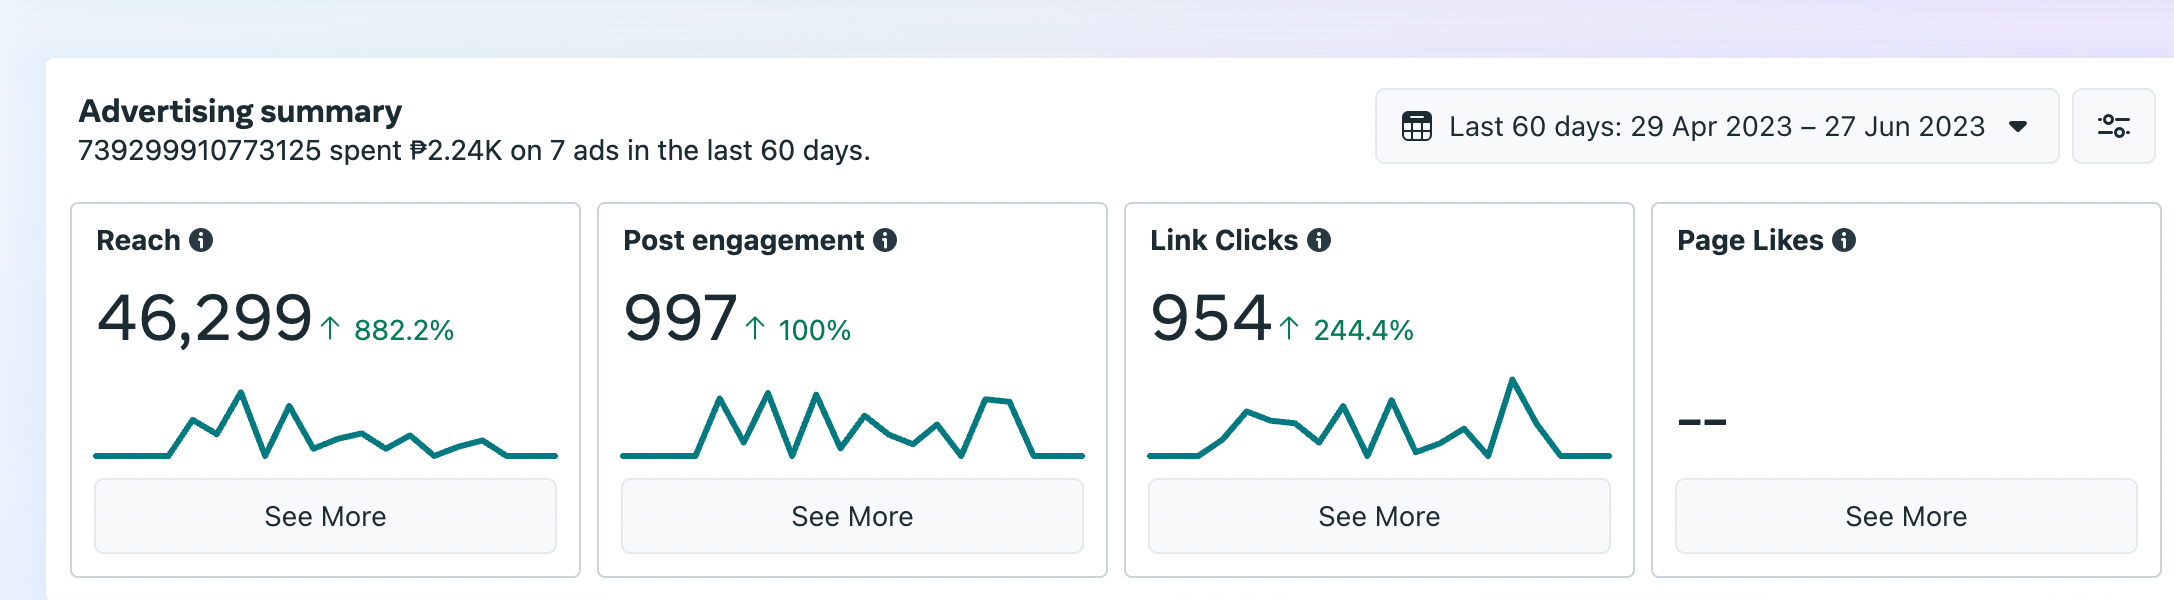Click the Page Likes info icon
Screen dimensions: 2174x600
click(x=1844, y=240)
